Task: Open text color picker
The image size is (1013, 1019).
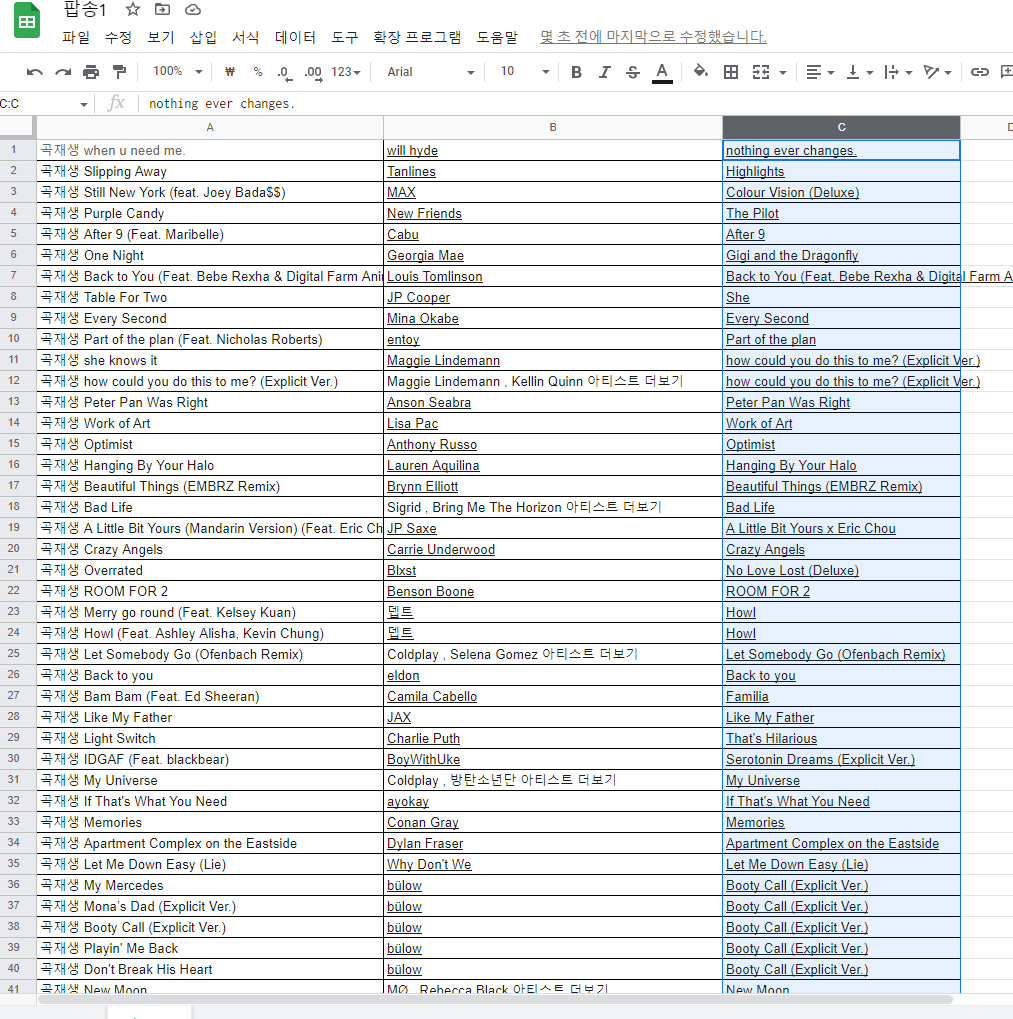Action: (x=662, y=72)
